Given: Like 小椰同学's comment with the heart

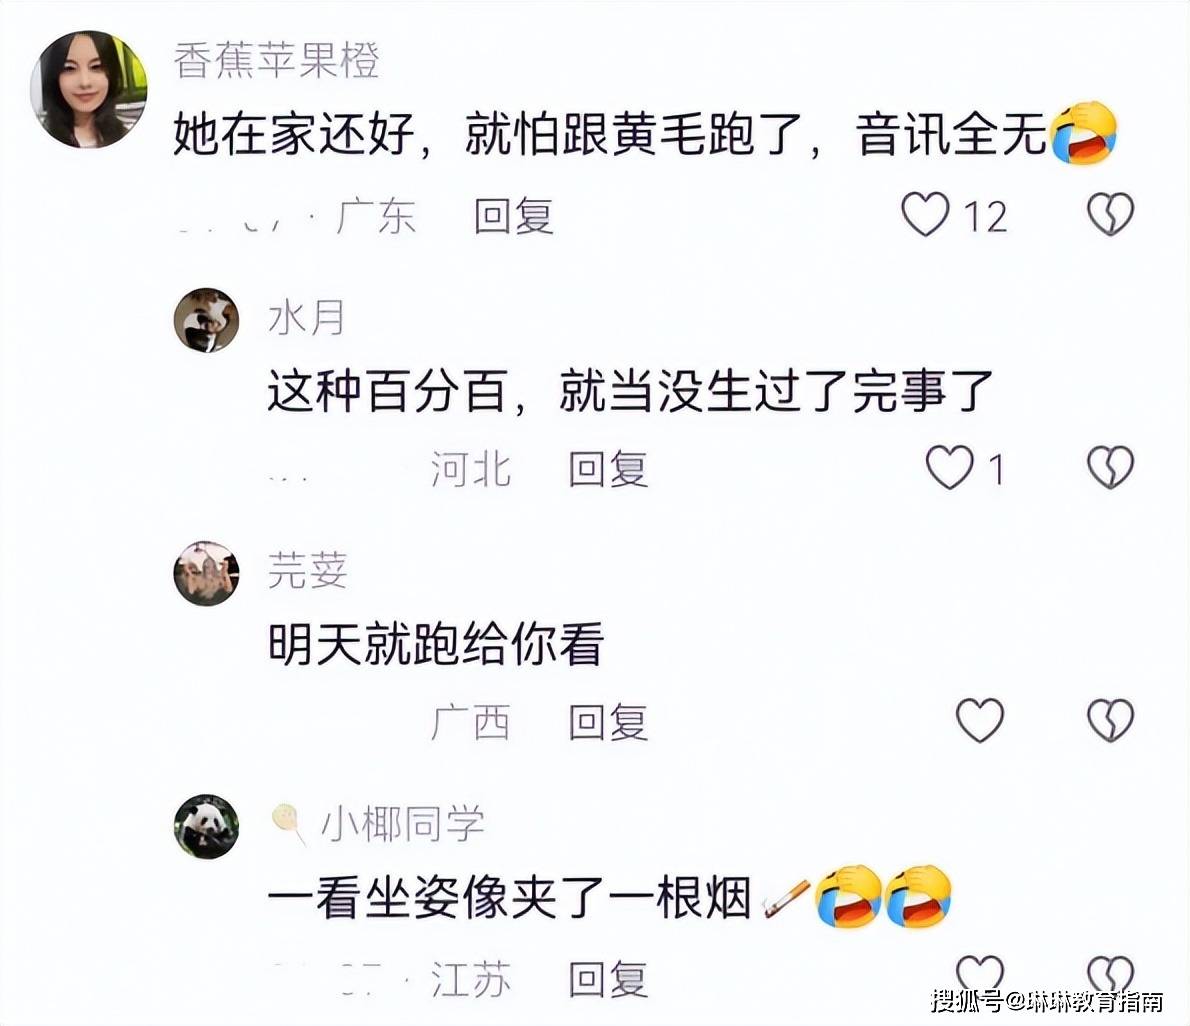Looking at the screenshot, I should (980, 973).
